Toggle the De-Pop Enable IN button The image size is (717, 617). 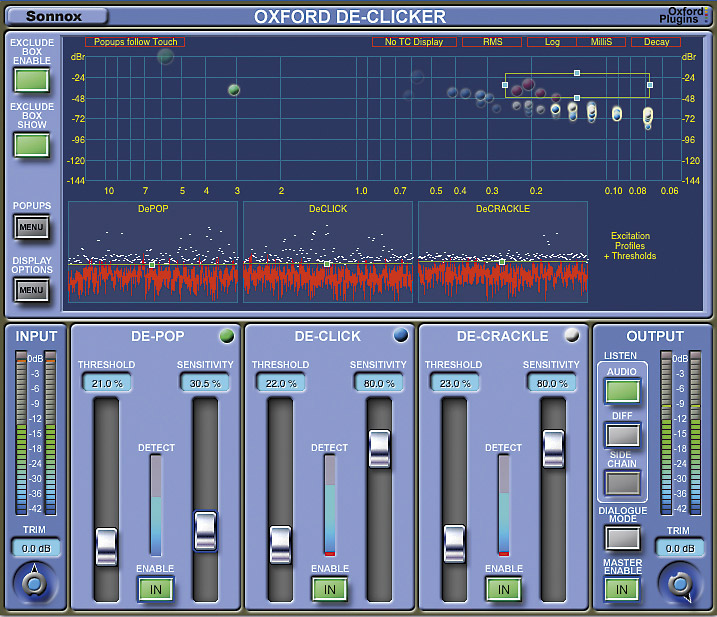[x=155, y=590]
